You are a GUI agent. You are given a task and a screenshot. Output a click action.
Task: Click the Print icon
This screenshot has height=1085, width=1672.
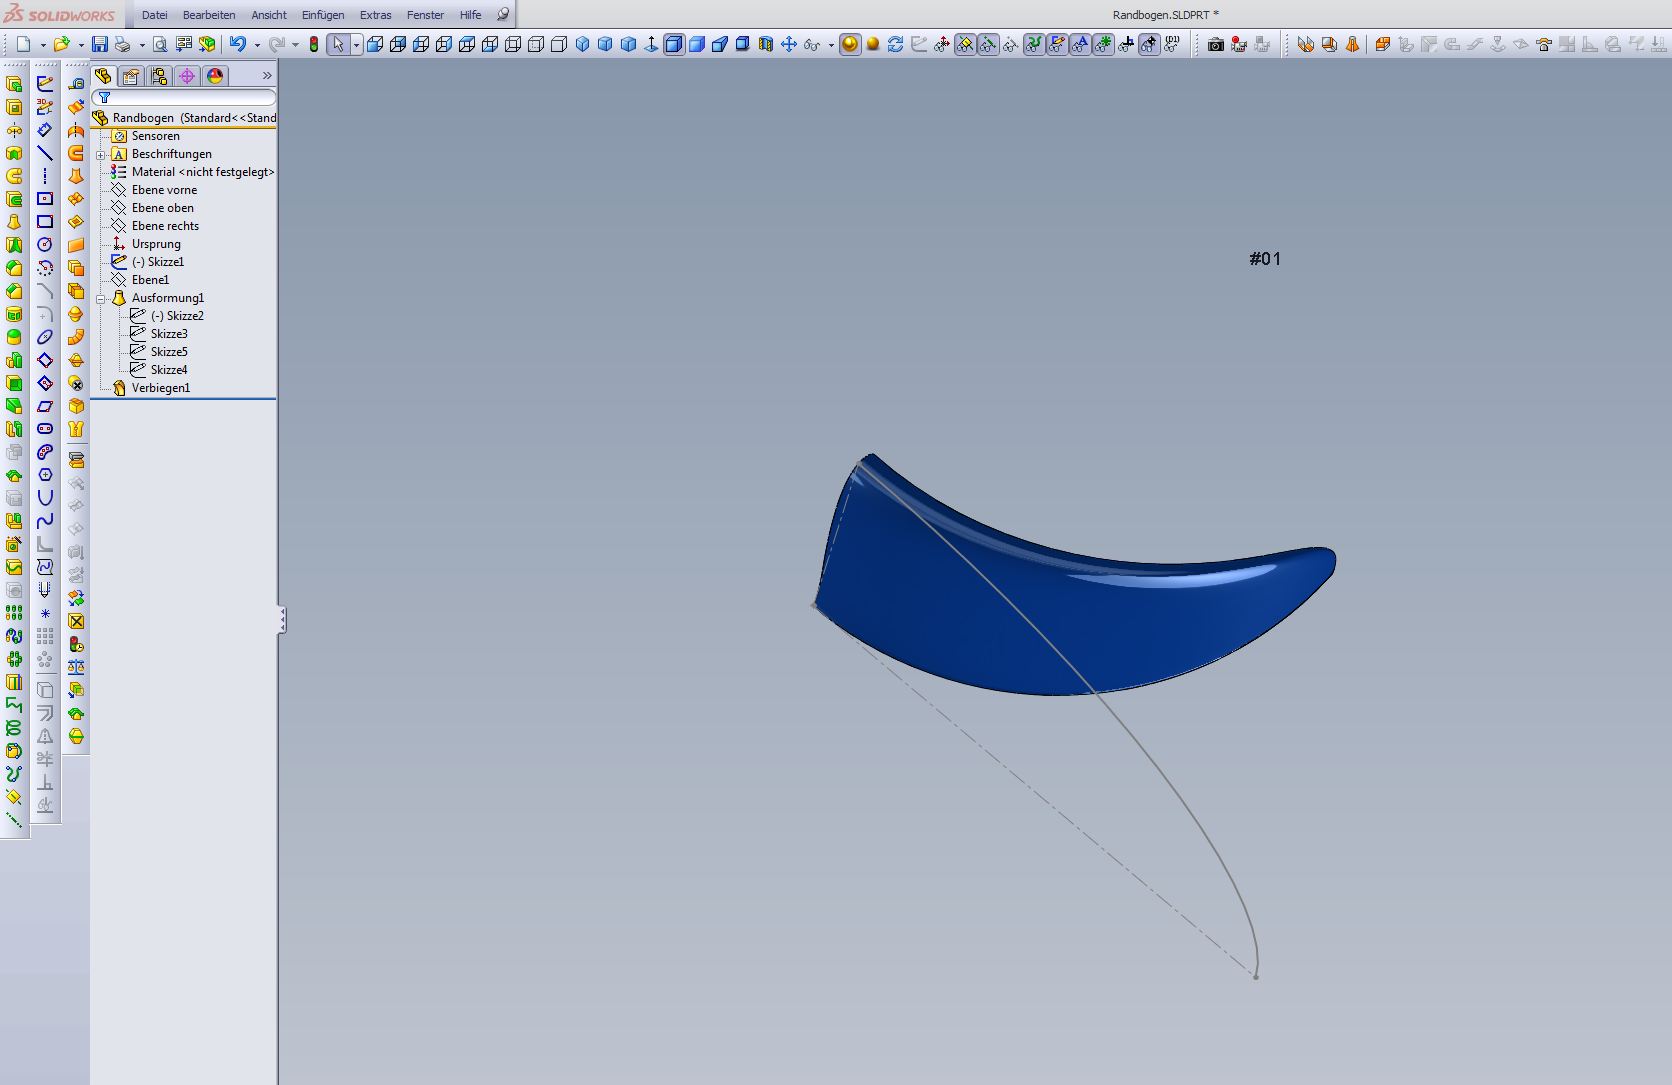click(x=123, y=44)
